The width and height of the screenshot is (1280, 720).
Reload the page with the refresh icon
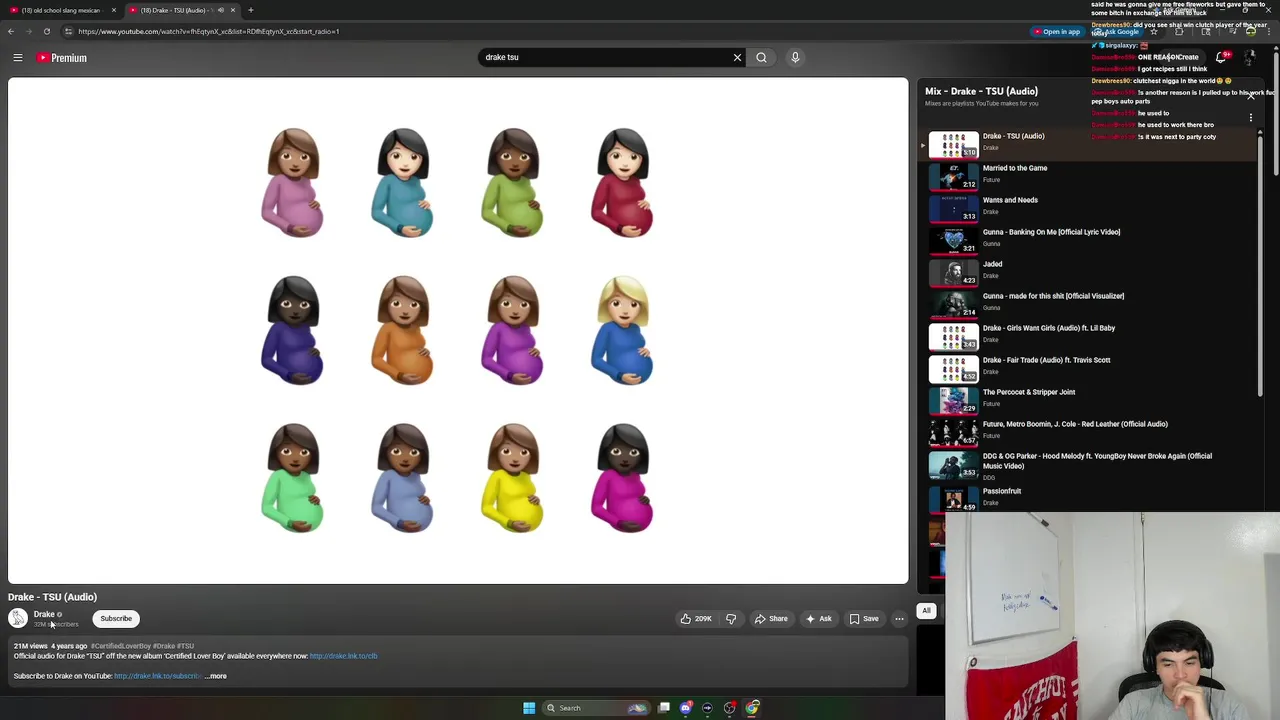pyautogui.click(x=46, y=31)
